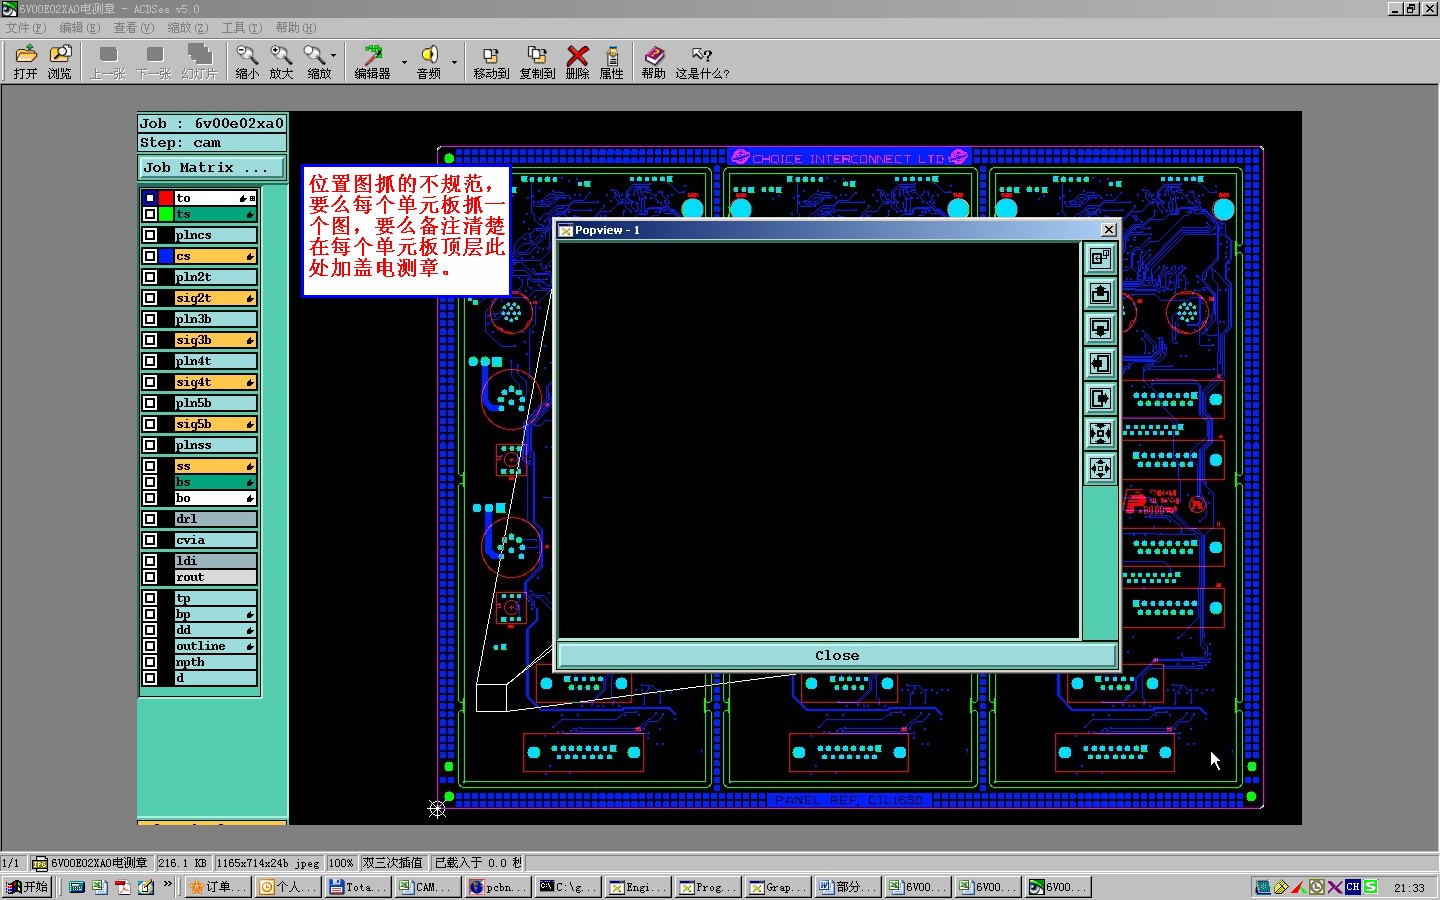Click the Popview pan right arrow icon
The image size is (1440, 900).
(1100, 399)
